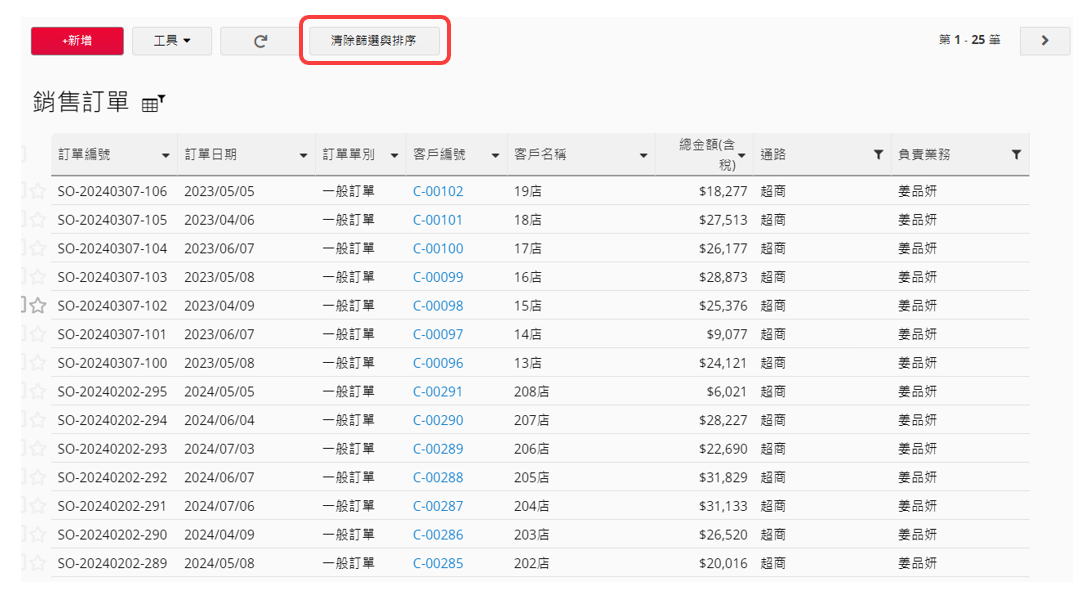Click the 清除篩選與排序 button
This screenshot has height=600, width=1078.
(x=373, y=41)
